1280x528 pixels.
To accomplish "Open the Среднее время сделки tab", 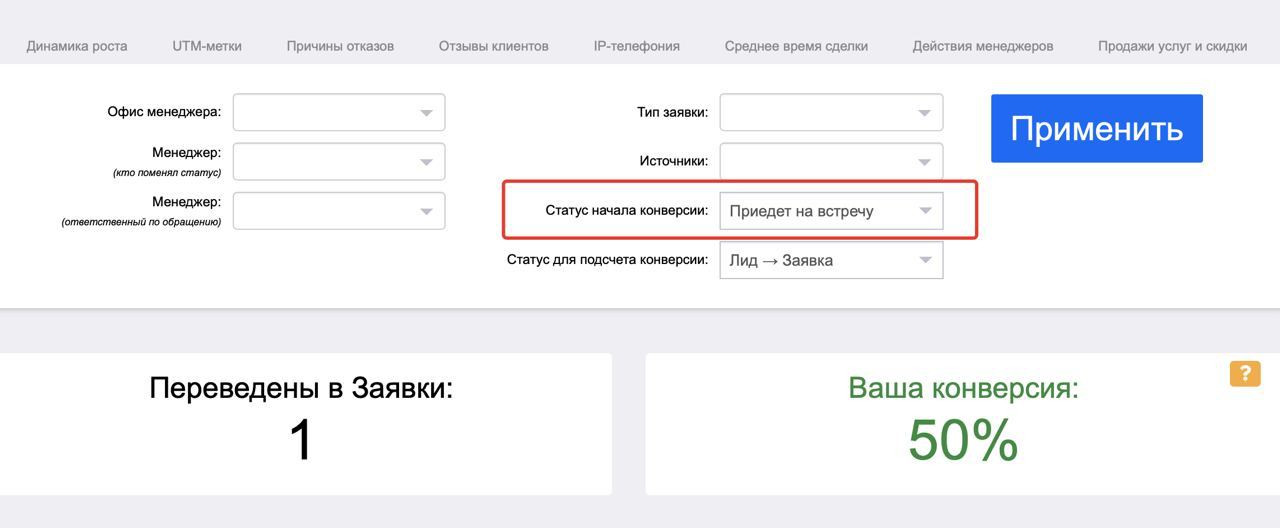I will point(796,46).
